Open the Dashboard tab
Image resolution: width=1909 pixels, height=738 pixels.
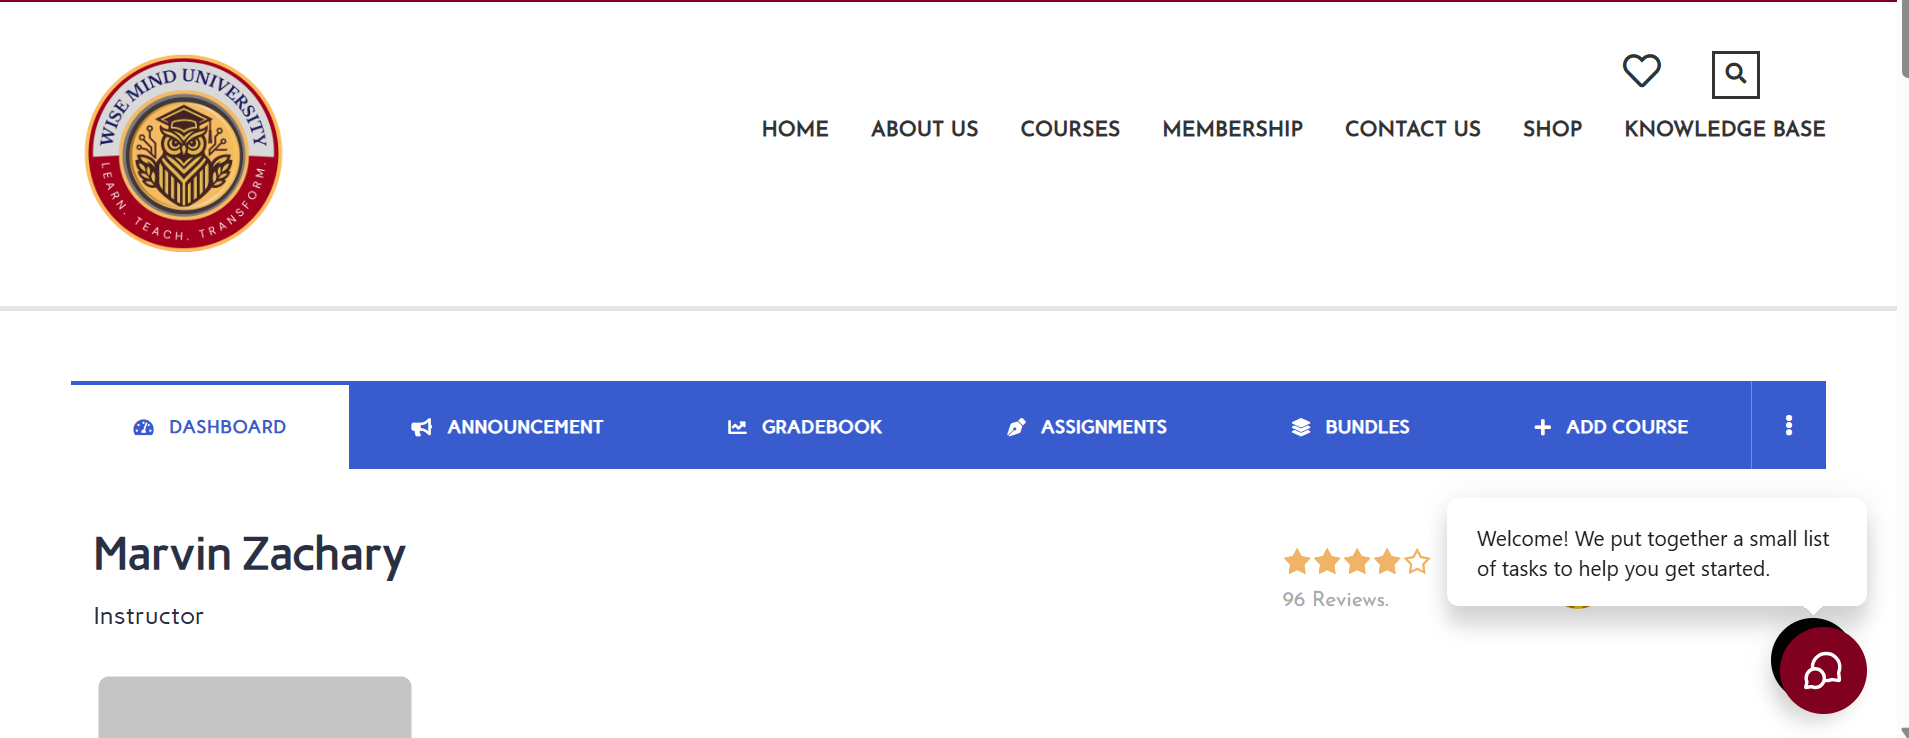click(x=210, y=427)
